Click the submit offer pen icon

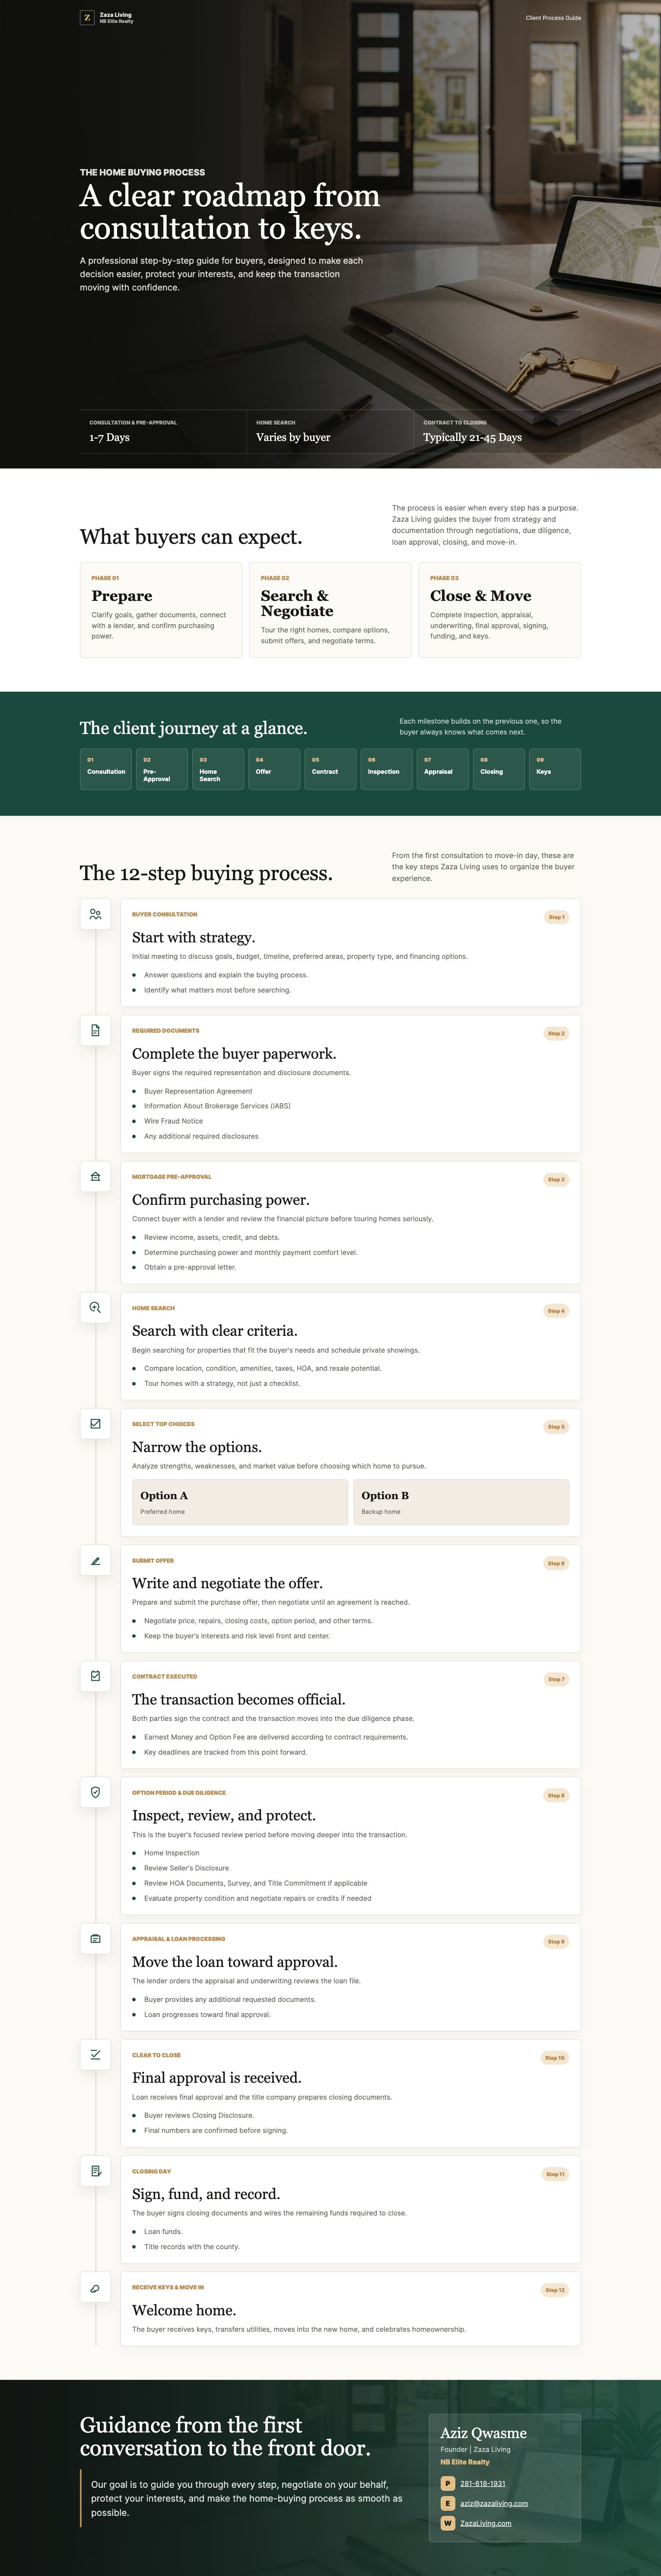click(95, 1560)
